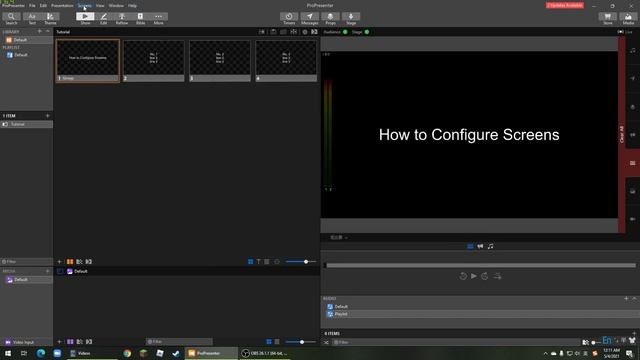The width and height of the screenshot is (640, 360).
Task: Switch slide area to text view
Action: (x=258, y=262)
